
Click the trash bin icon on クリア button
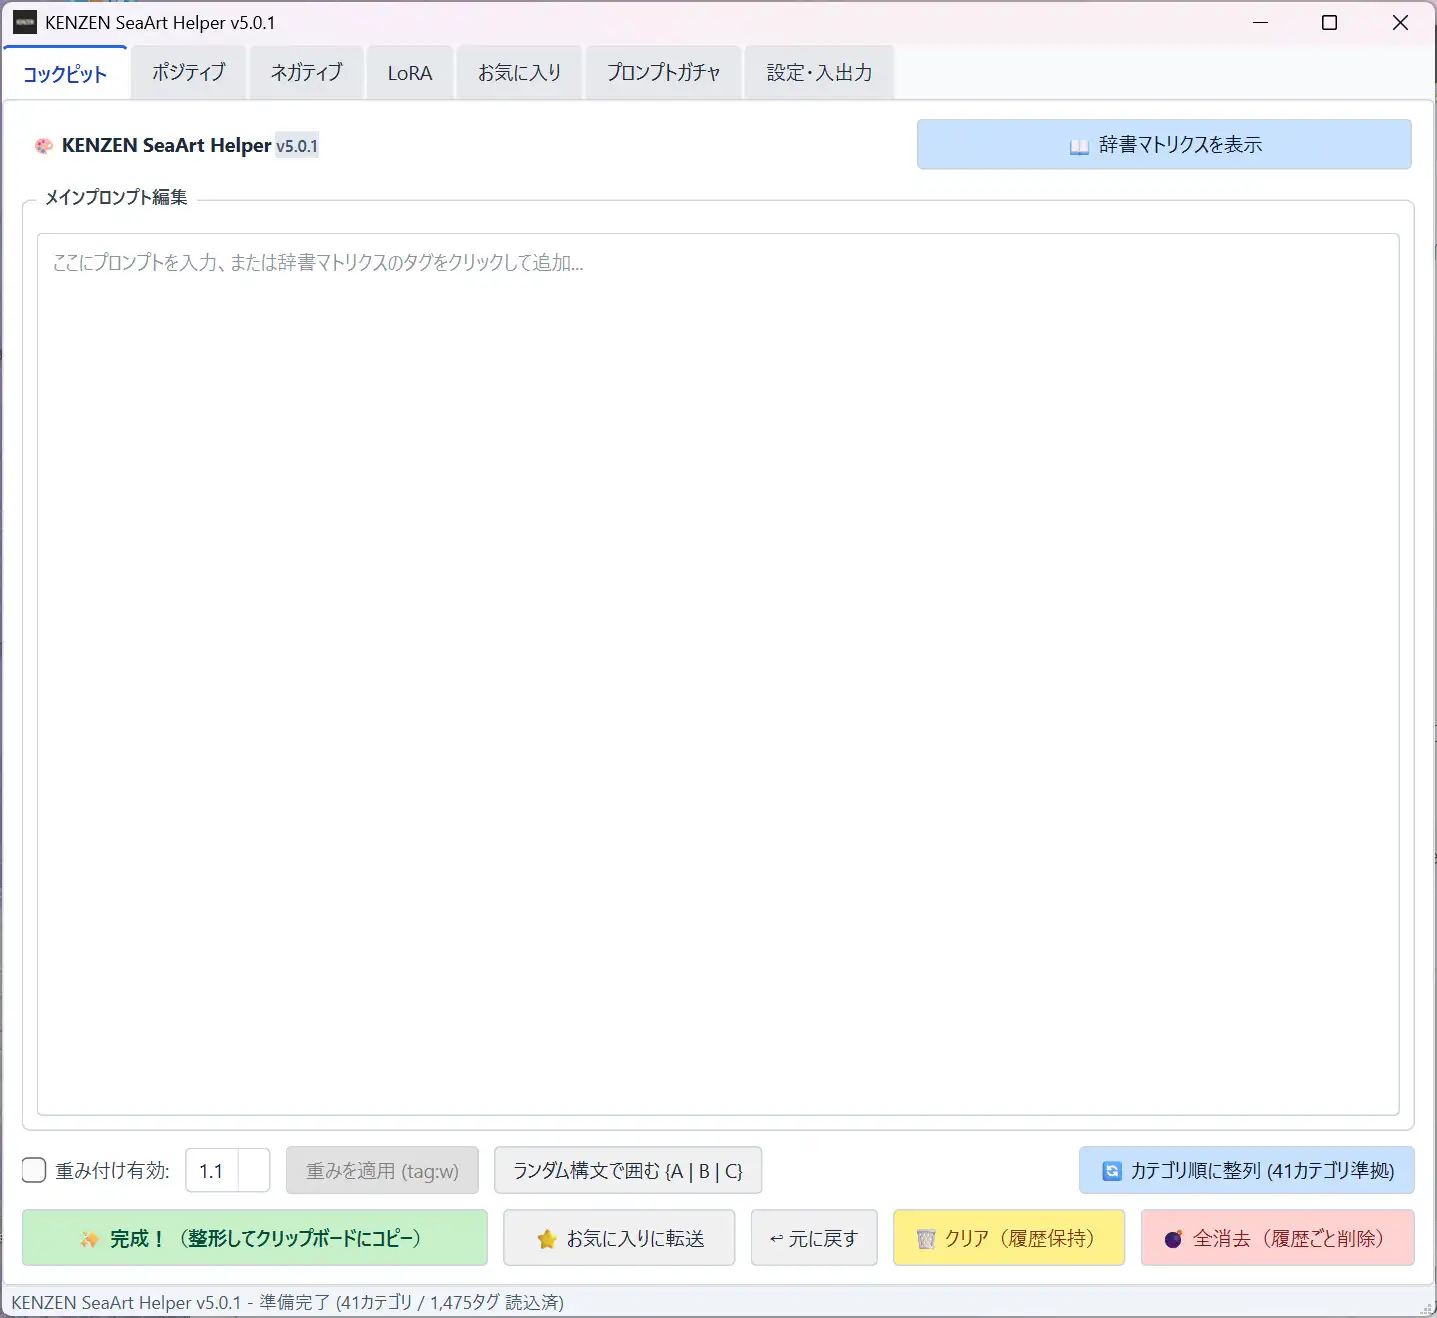click(x=926, y=1239)
